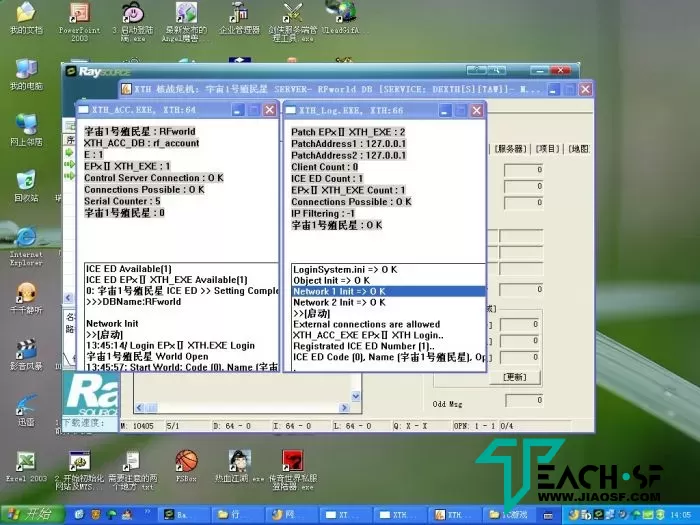Open the 开始 Start menu
Image resolution: width=700 pixels, height=525 pixels.
[x=32, y=515]
